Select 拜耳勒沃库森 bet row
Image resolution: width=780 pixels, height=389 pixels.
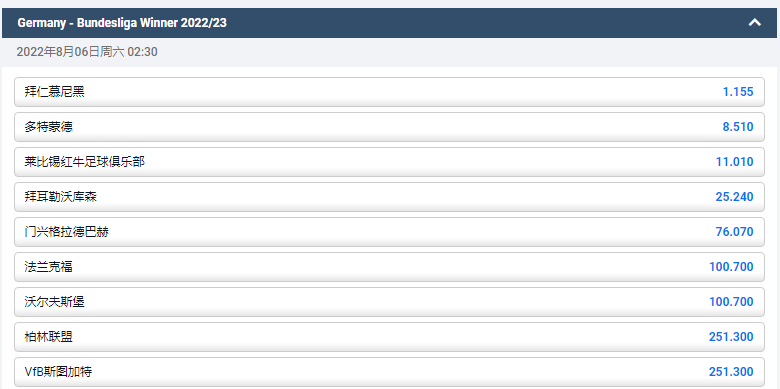click(x=390, y=197)
